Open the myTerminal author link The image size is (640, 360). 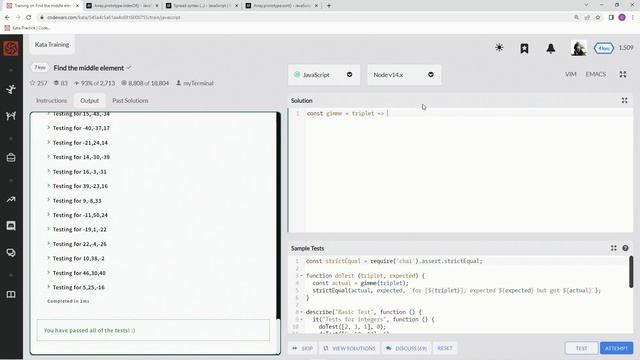(198, 83)
